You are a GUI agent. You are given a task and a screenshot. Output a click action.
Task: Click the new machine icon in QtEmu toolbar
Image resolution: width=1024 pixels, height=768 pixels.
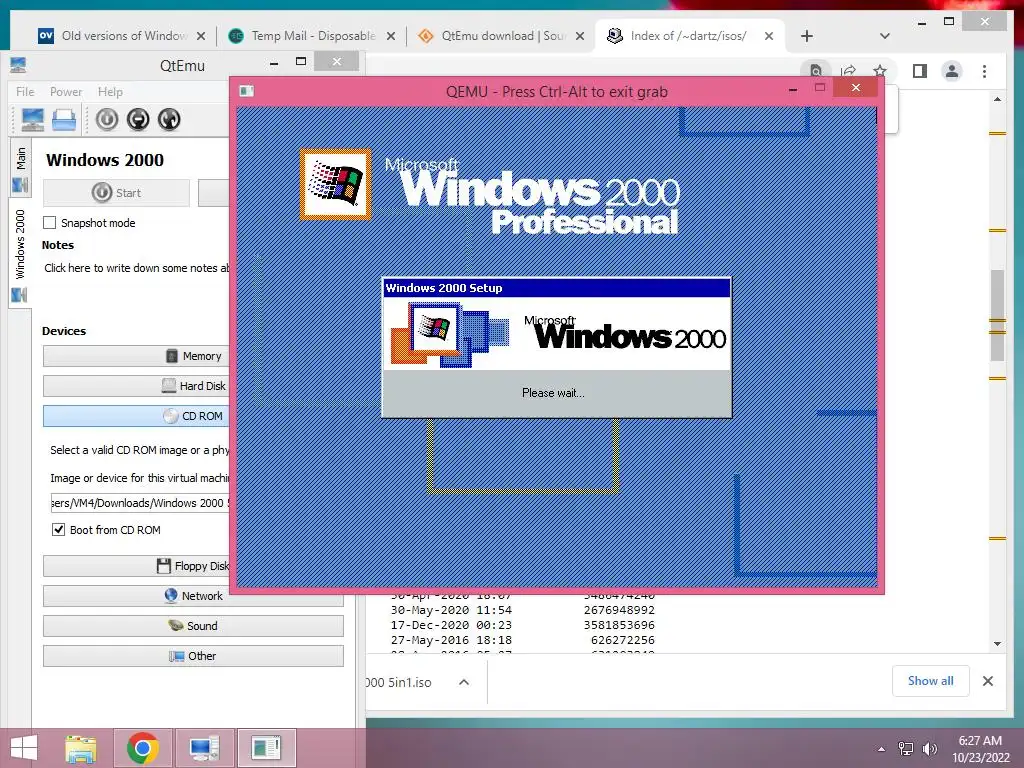tap(32, 120)
